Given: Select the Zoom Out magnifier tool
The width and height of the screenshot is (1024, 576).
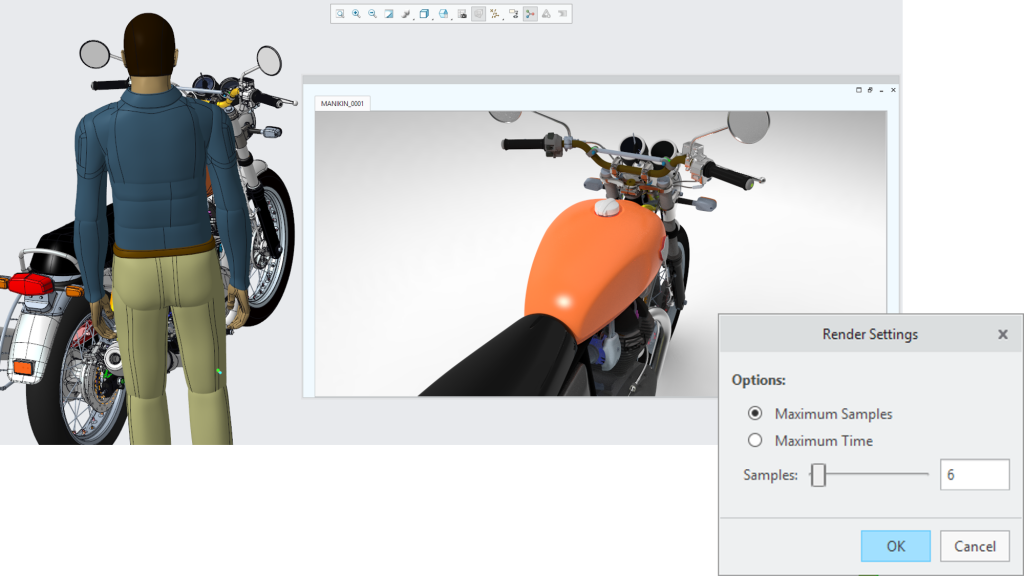Looking at the screenshot, I should pos(372,14).
